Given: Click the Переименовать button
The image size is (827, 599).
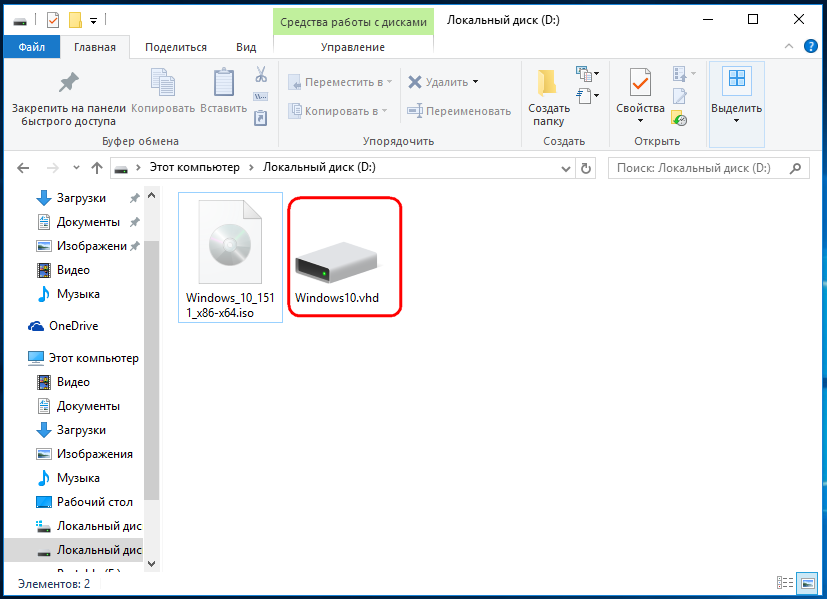Looking at the screenshot, I should [459, 111].
